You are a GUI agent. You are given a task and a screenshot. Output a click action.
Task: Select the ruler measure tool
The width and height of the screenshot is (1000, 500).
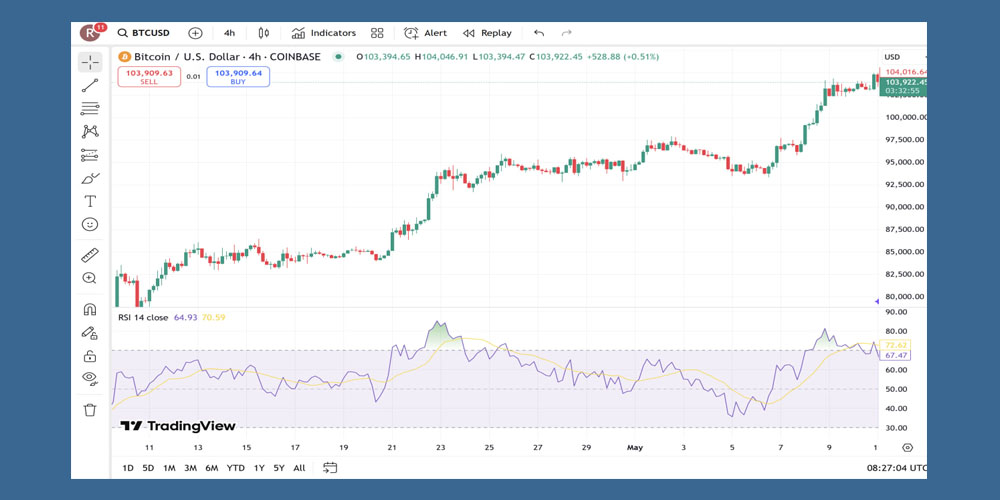coord(90,255)
